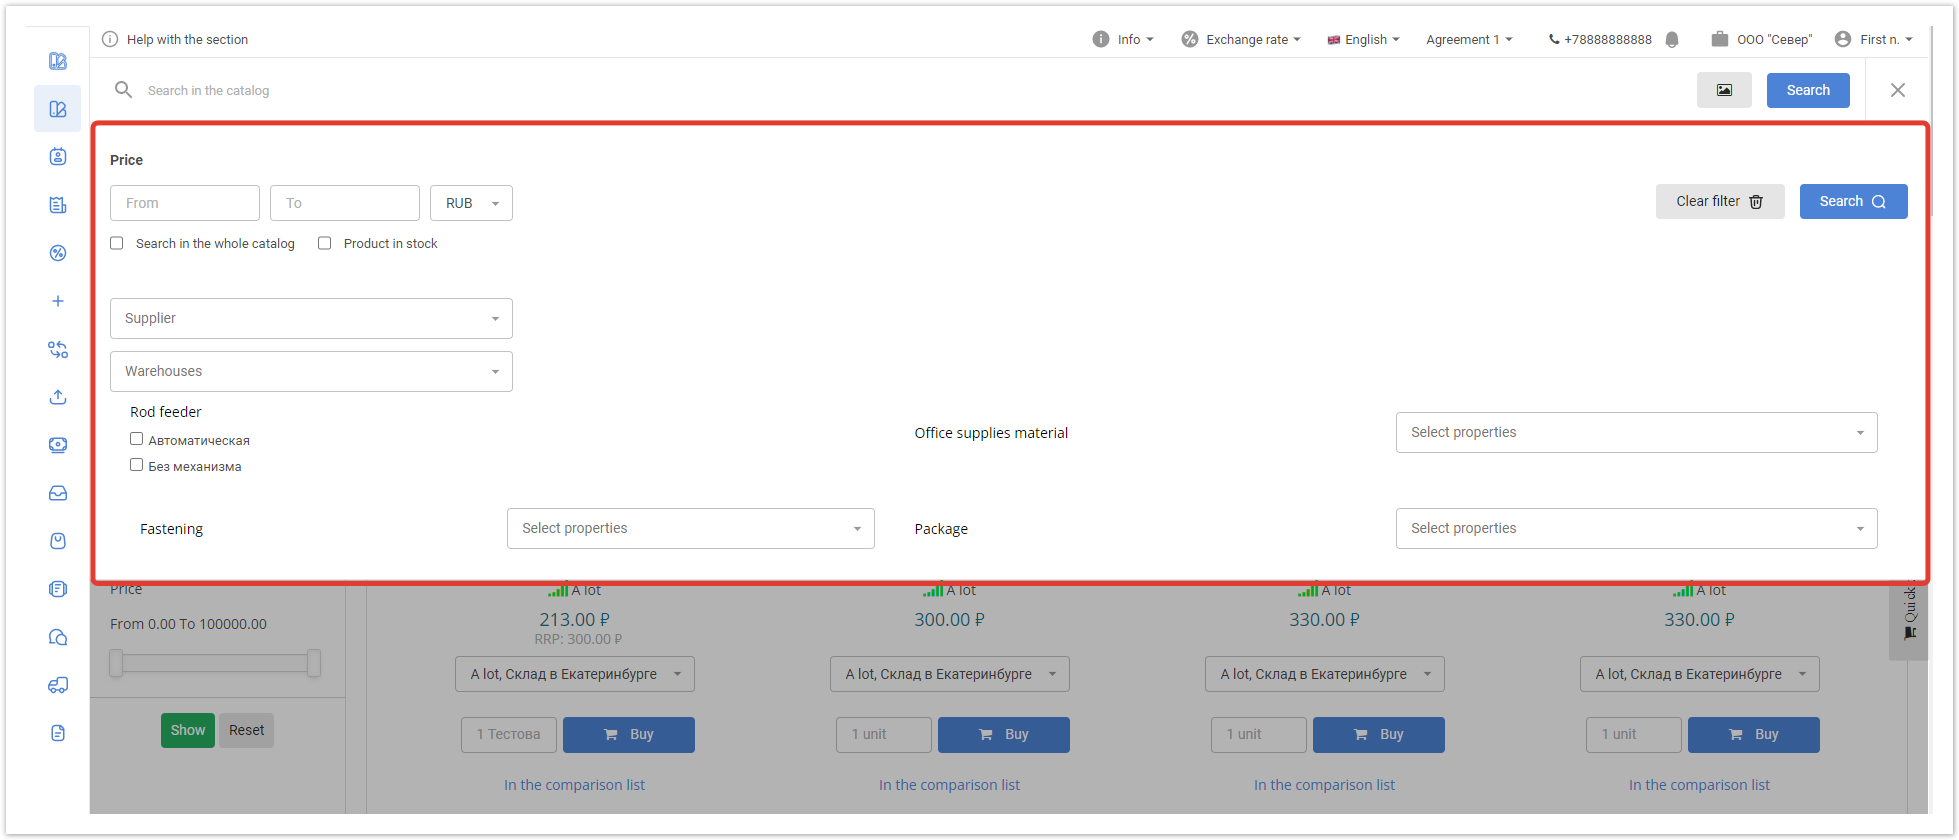Image resolution: width=1959 pixels, height=840 pixels.
Task: Click the user avatar icon next to First n.
Action: (1843, 39)
